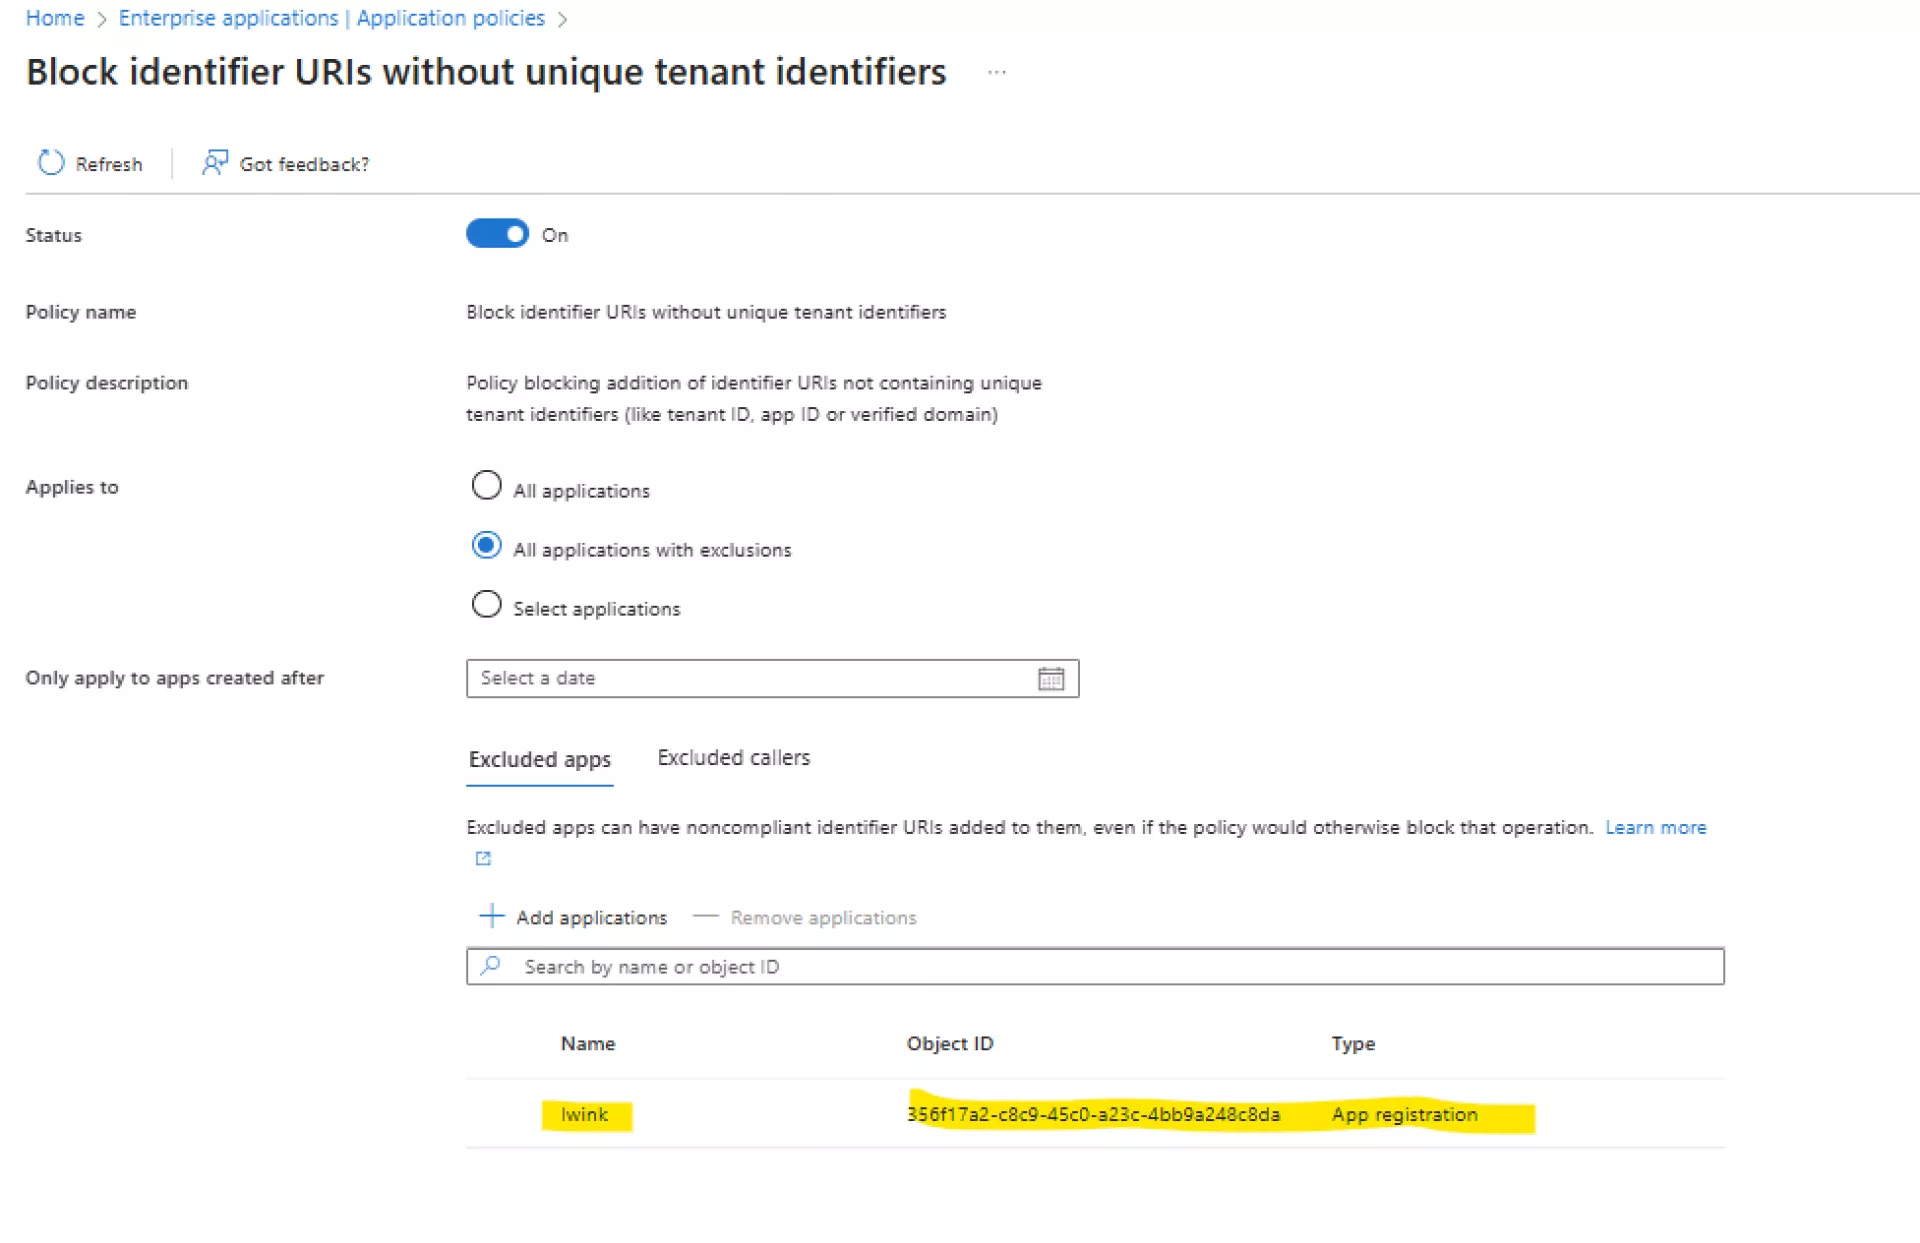Viewport: 1920px width, 1243px height.
Task: Click the Refresh icon
Action: (x=51, y=163)
